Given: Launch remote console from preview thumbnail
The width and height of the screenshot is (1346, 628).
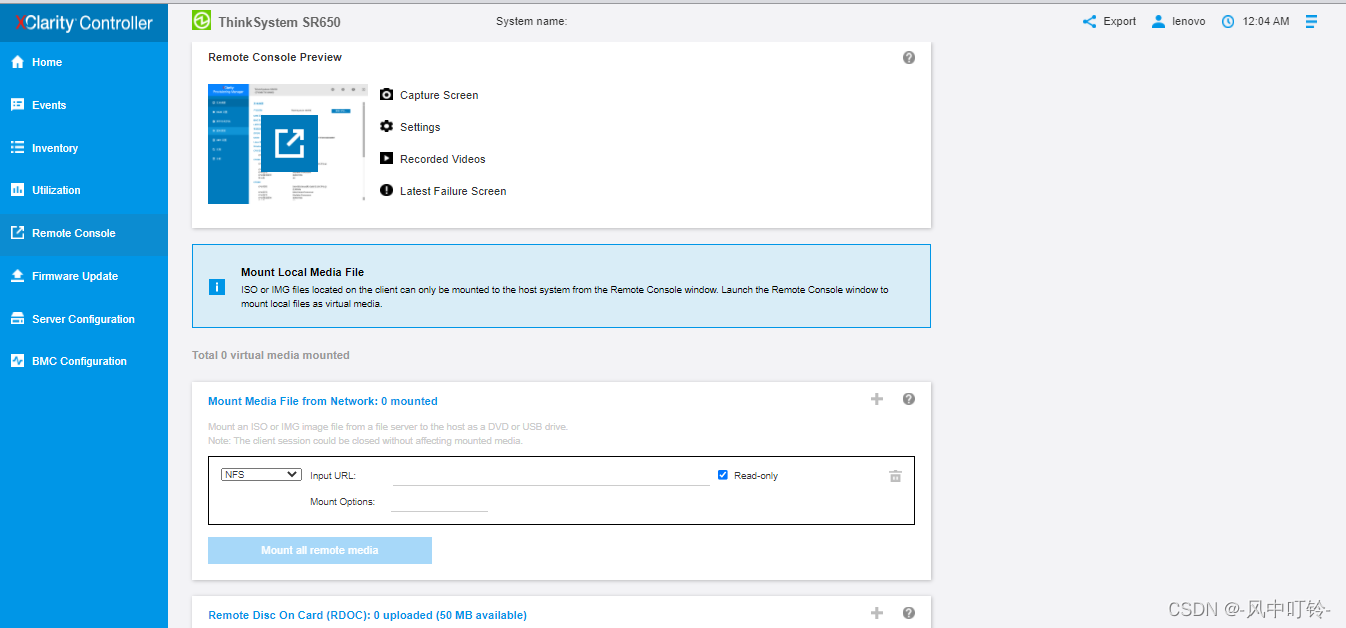Looking at the screenshot, I should pyautogui.click(x=289, y=144).
